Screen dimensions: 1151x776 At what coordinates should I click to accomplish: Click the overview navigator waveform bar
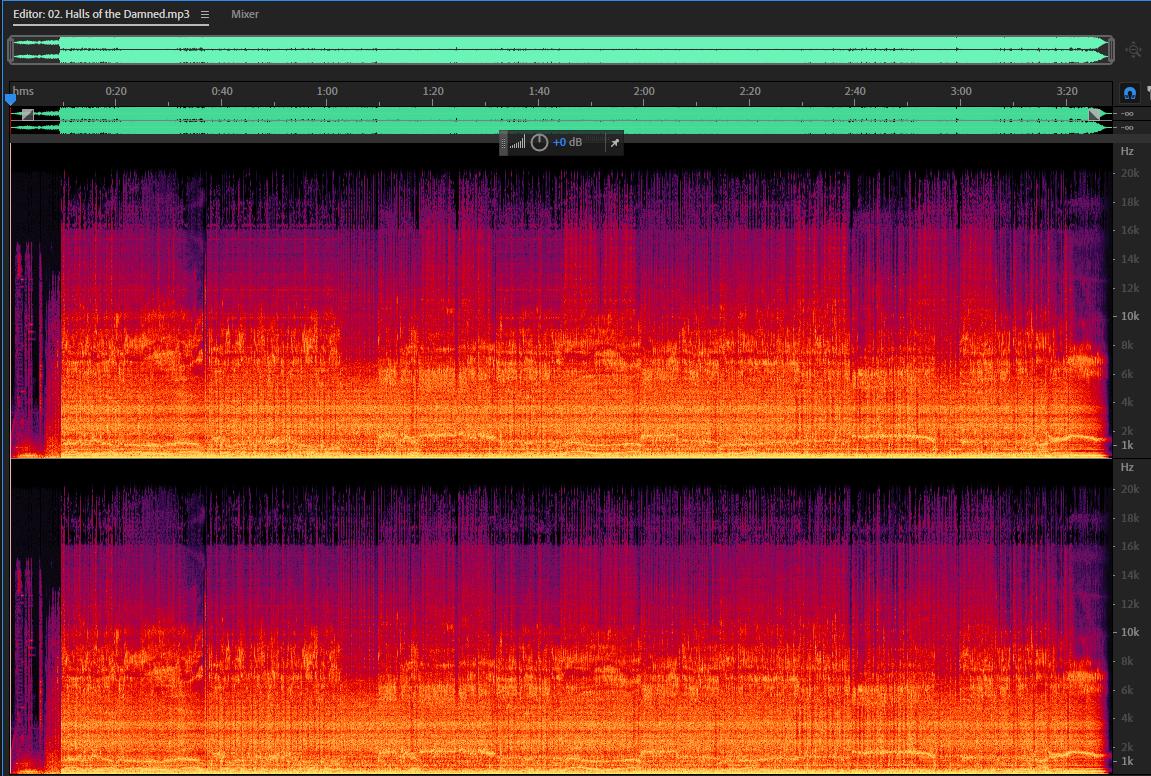(561, 50)
